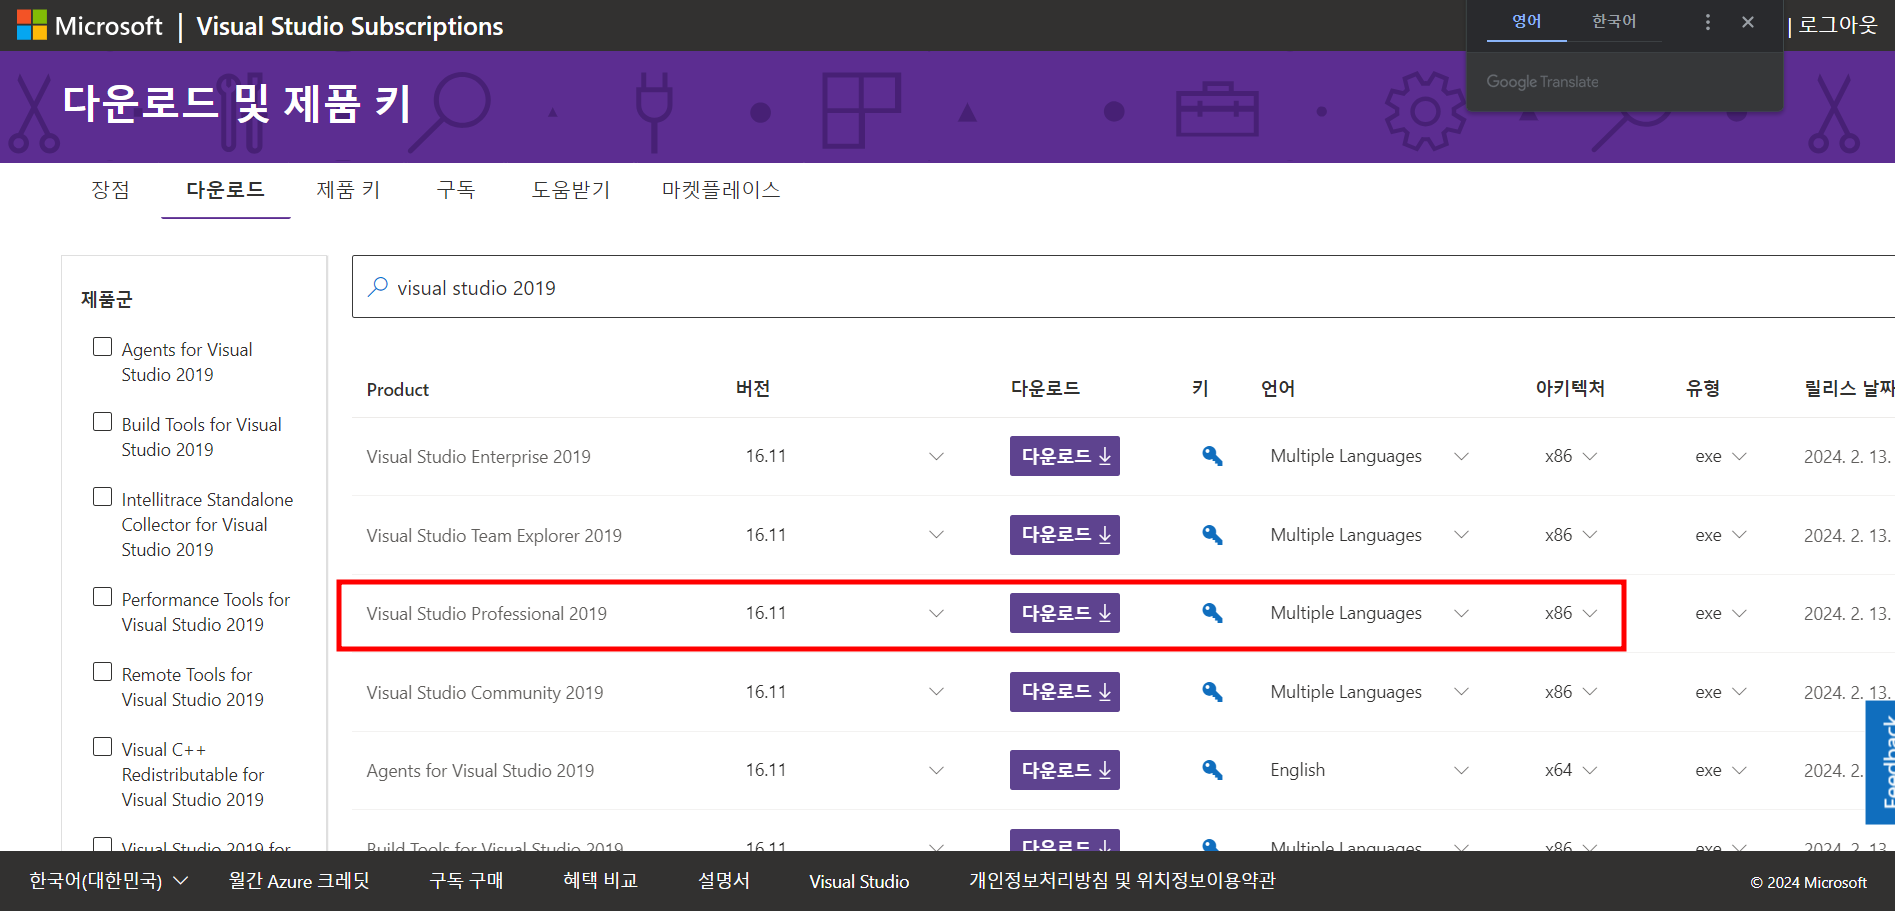Open product key for Visual Studio Professional 2019

[x=1212, y=613]
